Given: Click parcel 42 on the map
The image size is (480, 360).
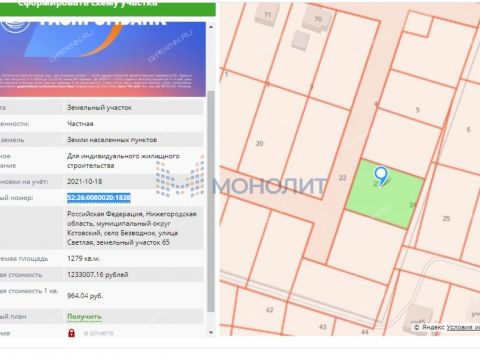Looking at the screenshot, I should 269,310.
